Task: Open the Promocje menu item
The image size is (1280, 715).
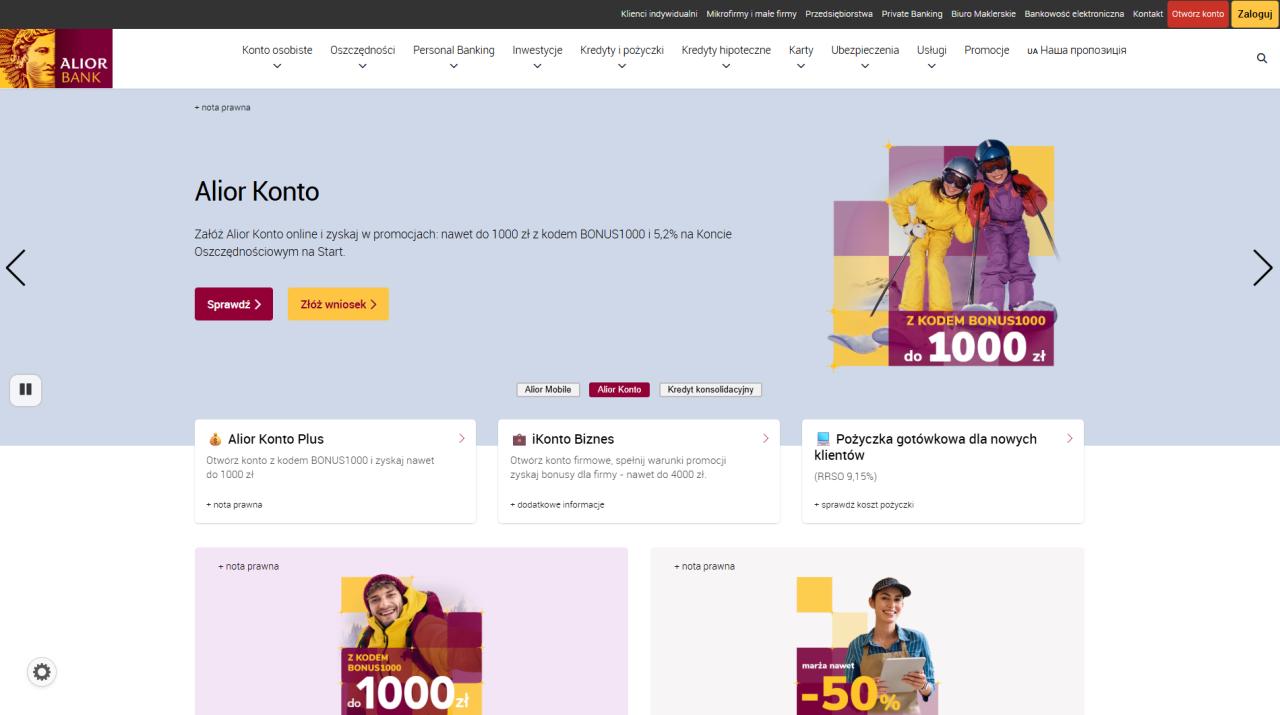Action: tap(986, 50)
